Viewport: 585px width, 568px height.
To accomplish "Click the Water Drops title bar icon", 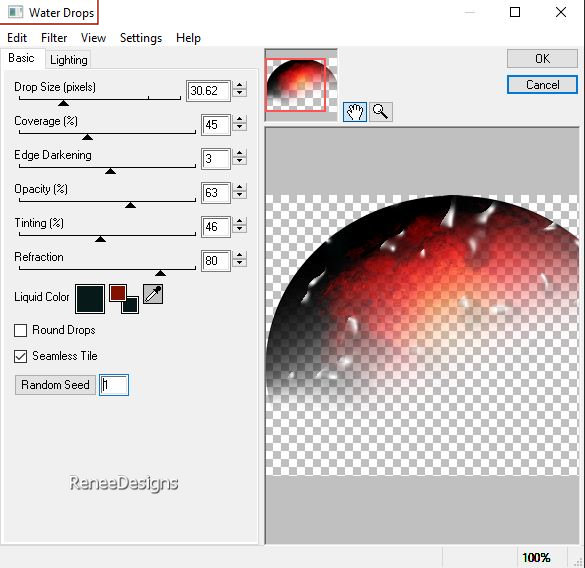I will [x=15, y=12].
